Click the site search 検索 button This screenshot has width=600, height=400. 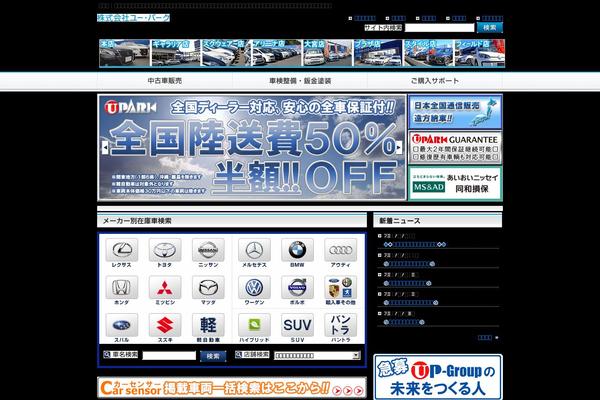pyautogui.click(x=489, y=28)
